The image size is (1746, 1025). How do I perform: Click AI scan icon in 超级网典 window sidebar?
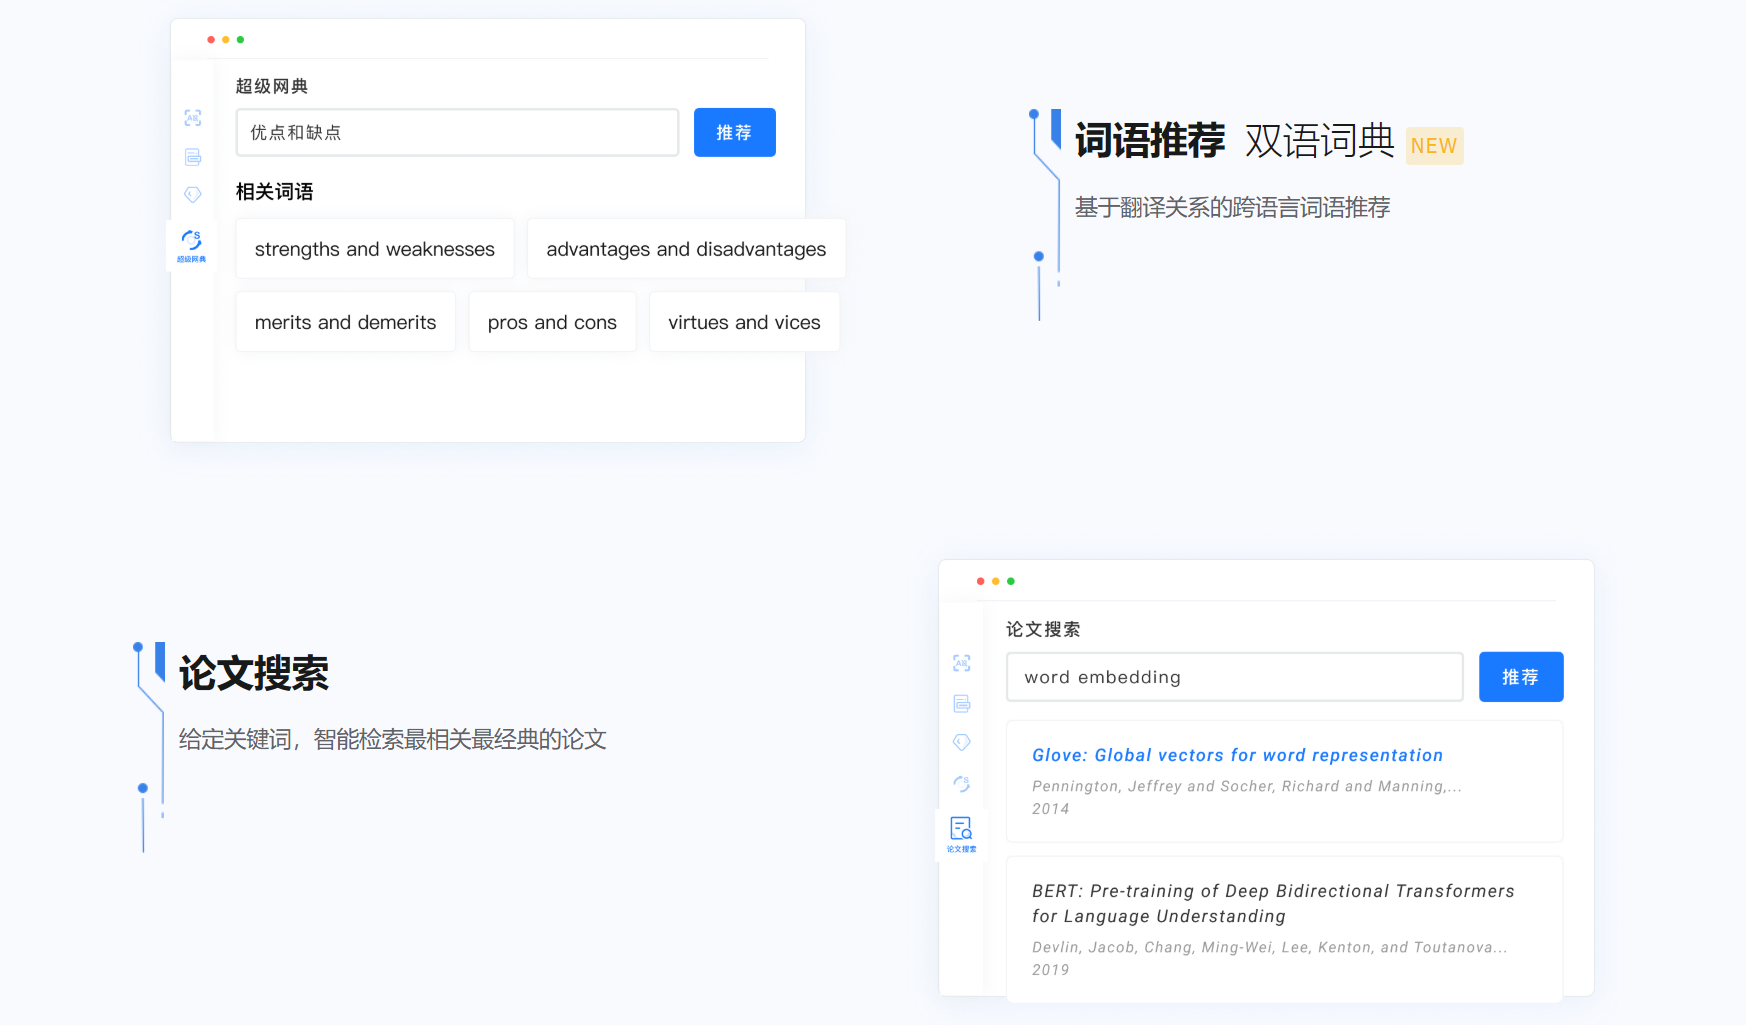(193, 118)
